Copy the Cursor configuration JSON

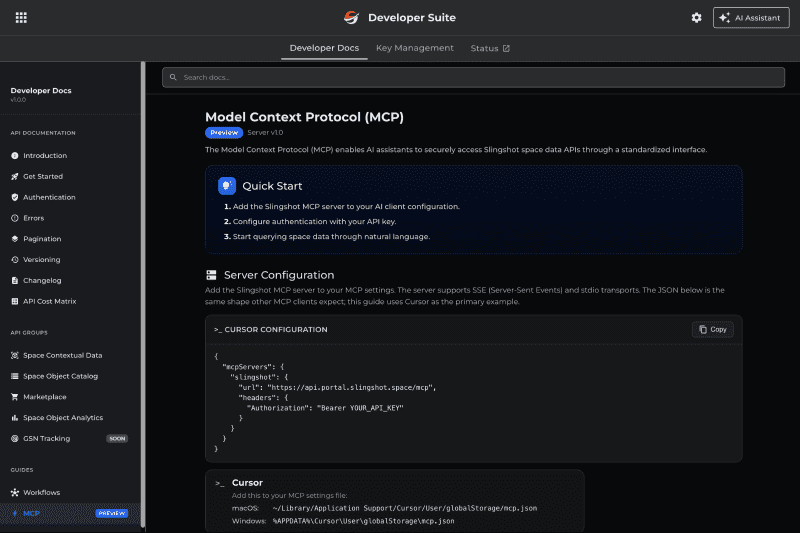pyautogui.click(x=713, y=329)
